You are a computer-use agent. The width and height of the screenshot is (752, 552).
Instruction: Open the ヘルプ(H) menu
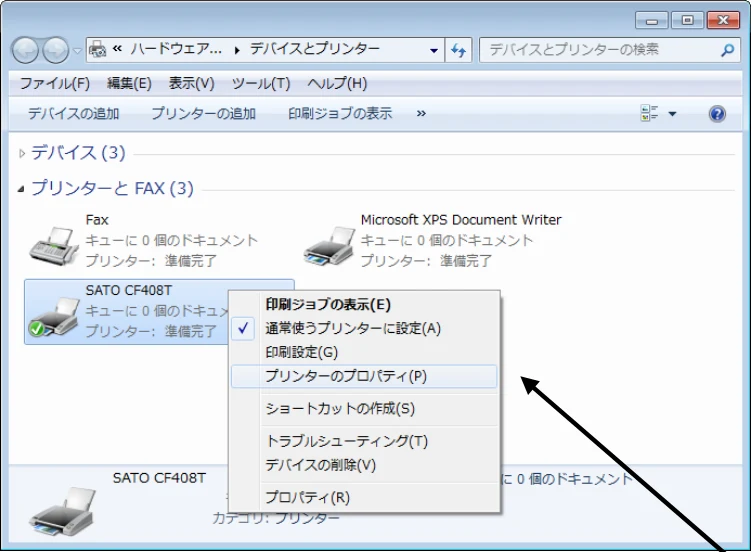click(x=337, y=83)
